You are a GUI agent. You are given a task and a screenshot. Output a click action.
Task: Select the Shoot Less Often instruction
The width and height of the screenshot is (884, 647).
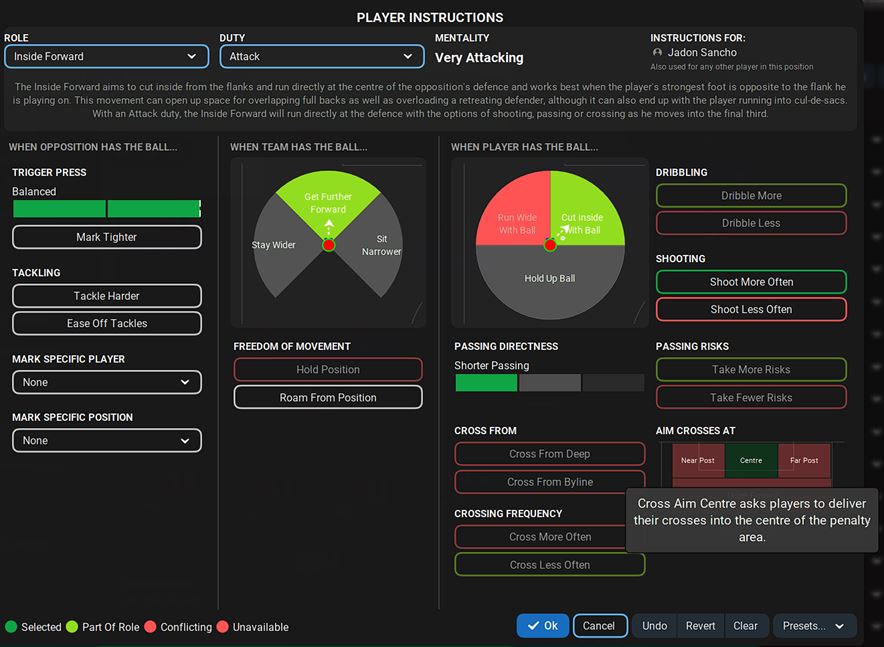tap(752, 309)
